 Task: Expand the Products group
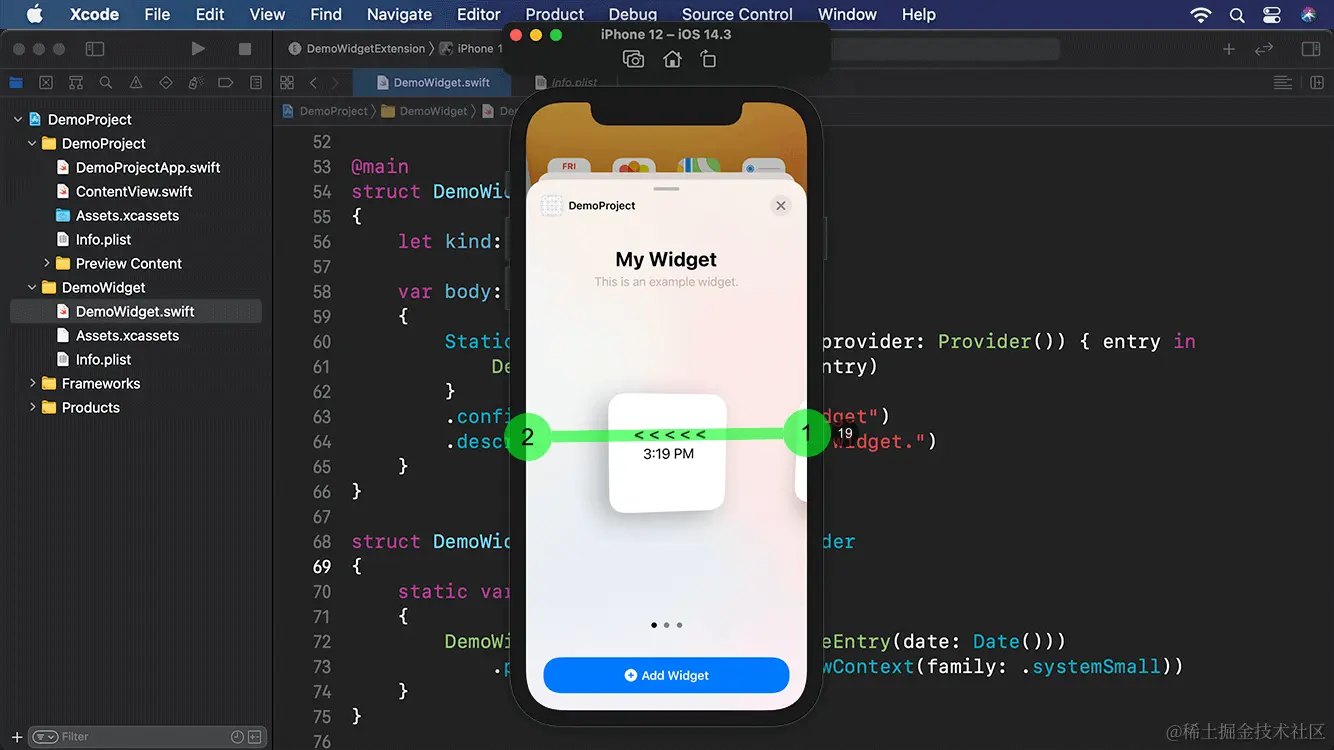[x=32, y=407]
